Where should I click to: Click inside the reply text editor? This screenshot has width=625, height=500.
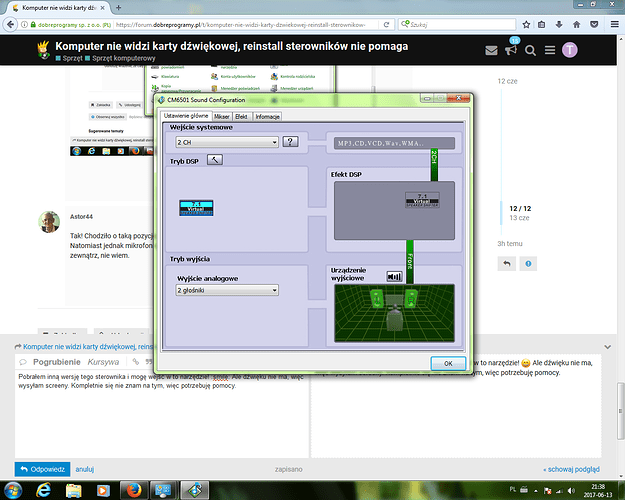[162, 413]
